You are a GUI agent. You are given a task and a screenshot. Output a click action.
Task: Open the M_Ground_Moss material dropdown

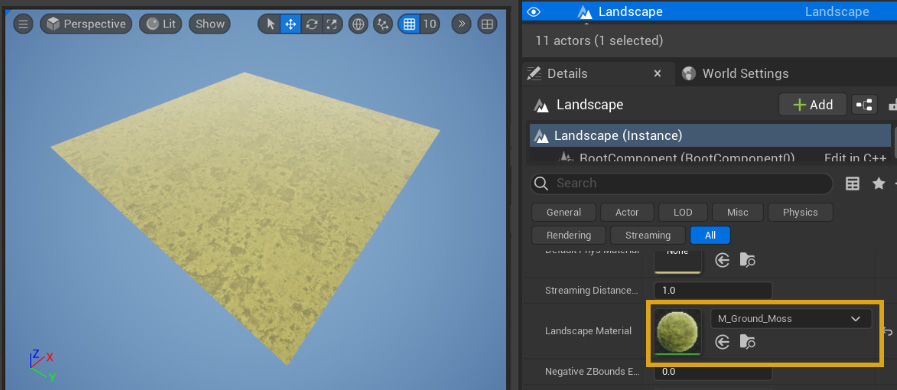point(791,319)
